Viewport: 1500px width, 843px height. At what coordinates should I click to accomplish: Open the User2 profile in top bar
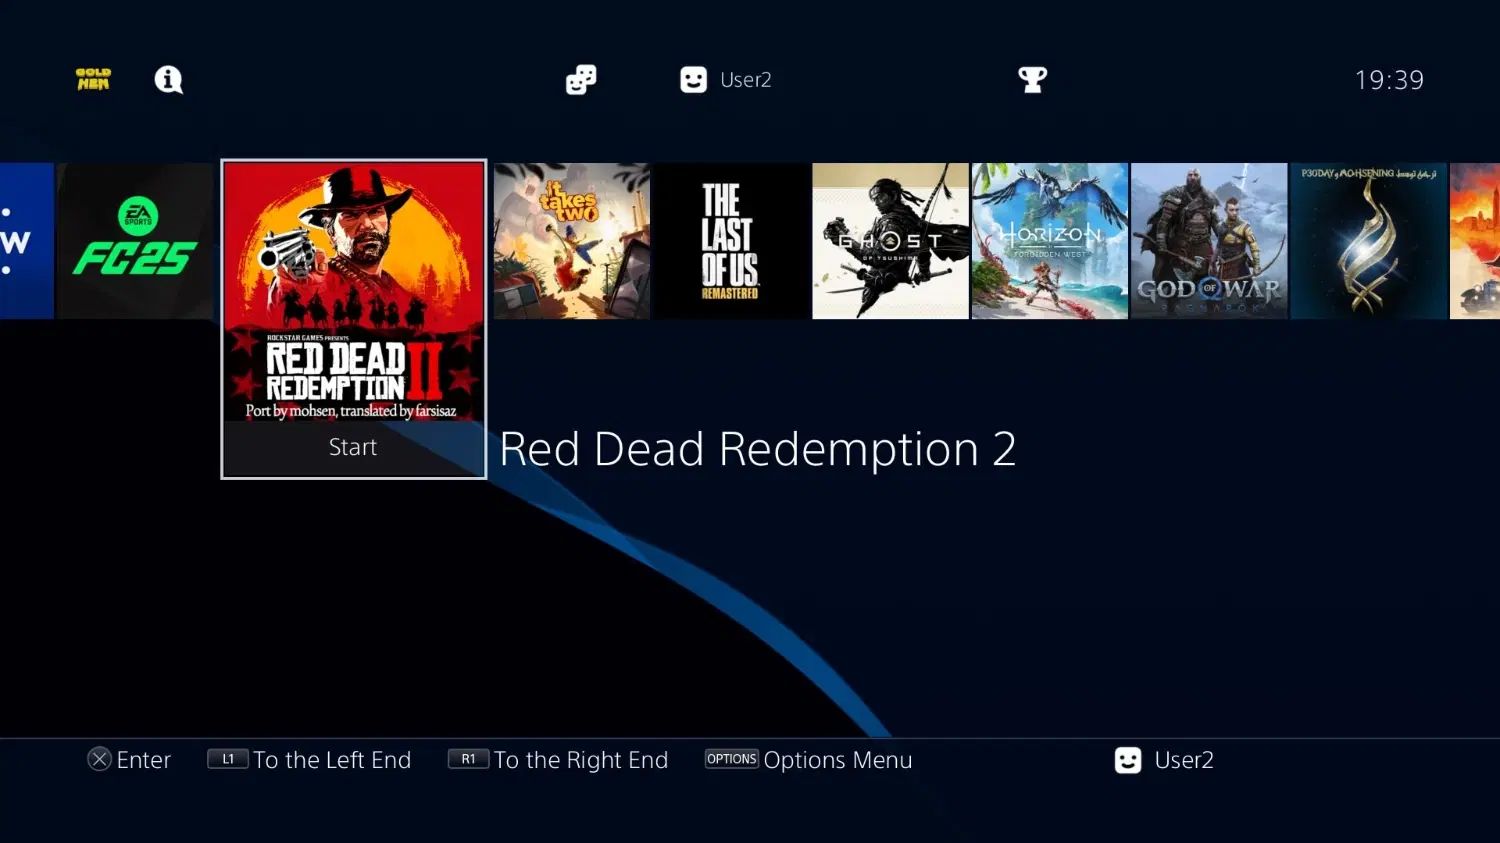coord(726,80)
